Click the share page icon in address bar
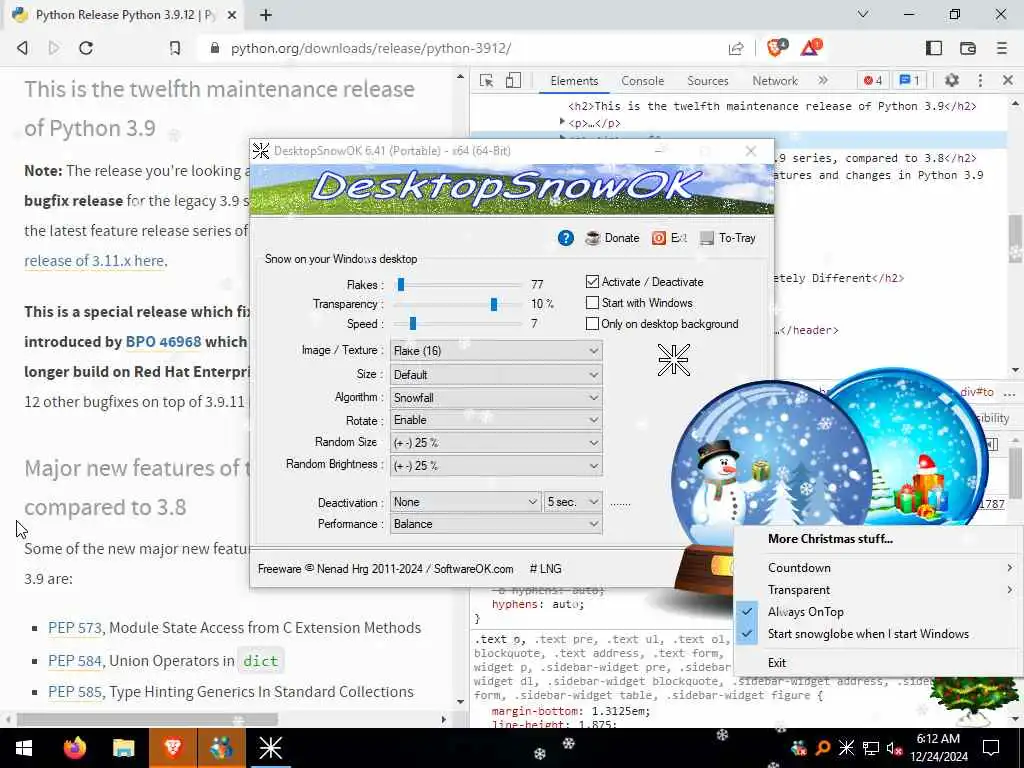 pos(736,48)
